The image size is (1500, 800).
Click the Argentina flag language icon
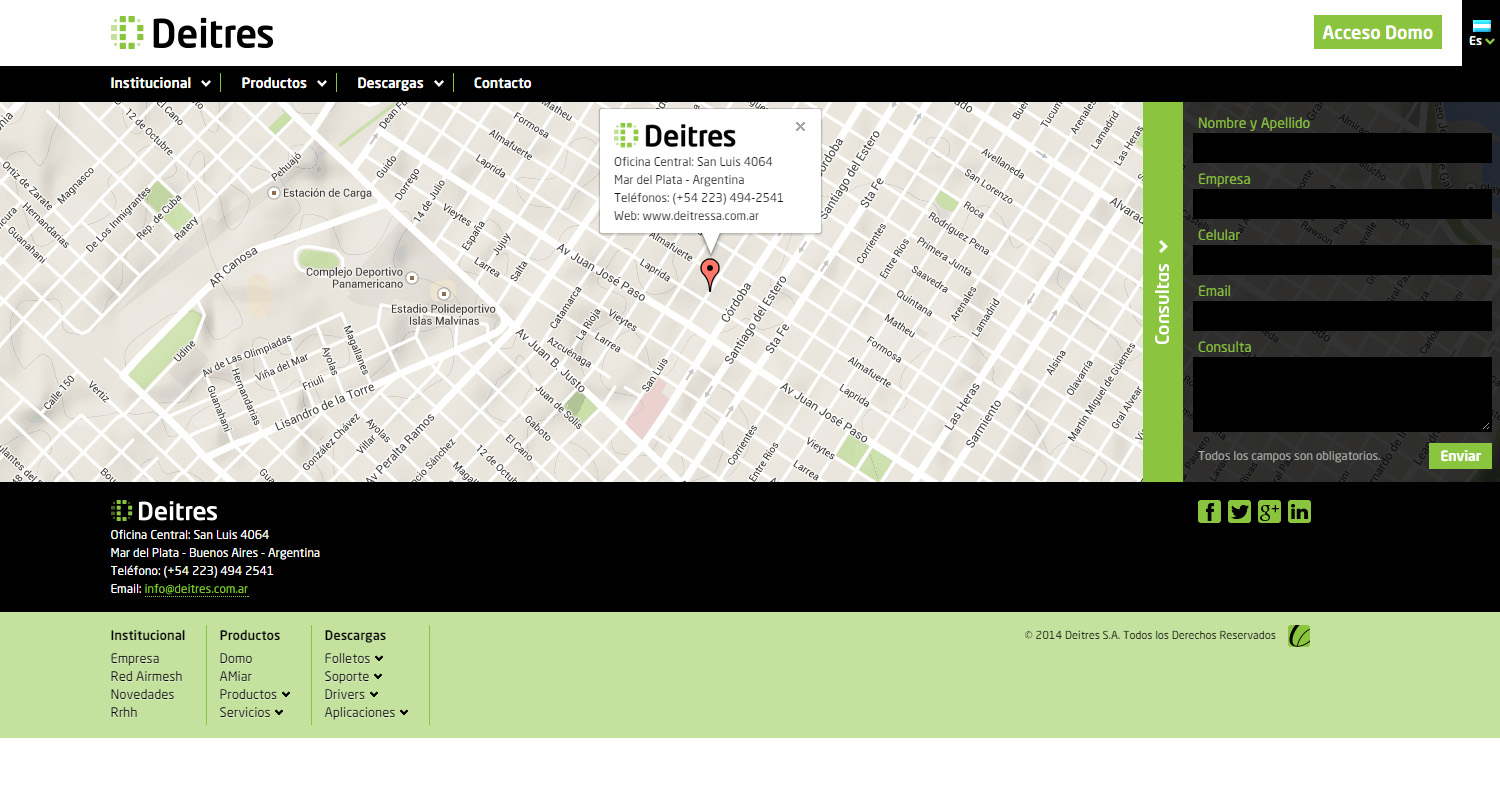(x=1482, y=26)
